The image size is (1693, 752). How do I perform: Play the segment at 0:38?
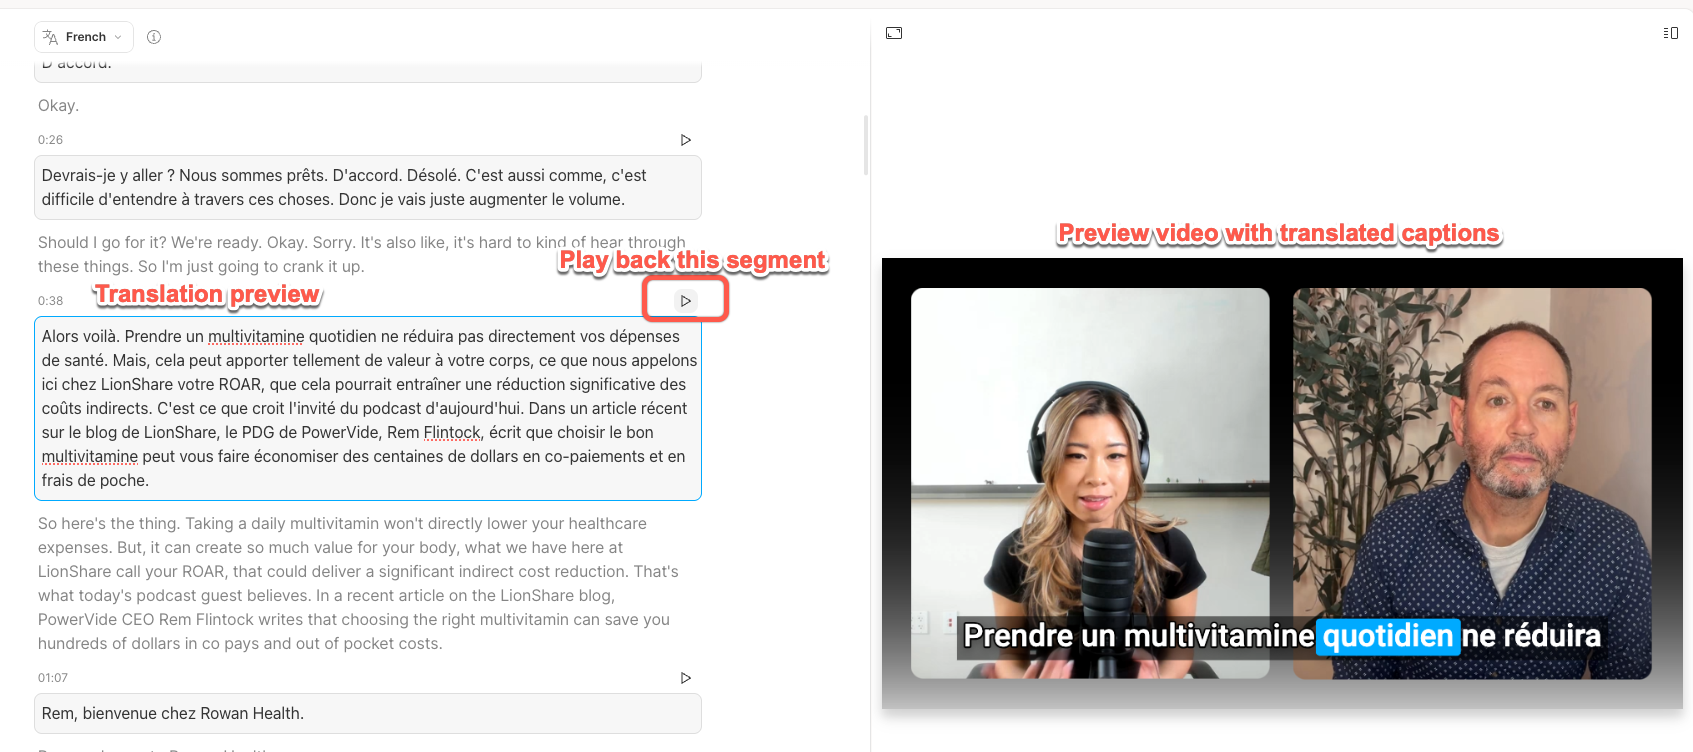[x=686, y=300]
